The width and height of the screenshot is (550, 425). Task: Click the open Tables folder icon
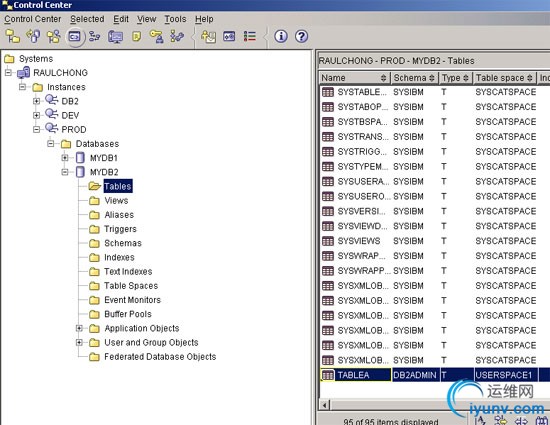point(94,186)
